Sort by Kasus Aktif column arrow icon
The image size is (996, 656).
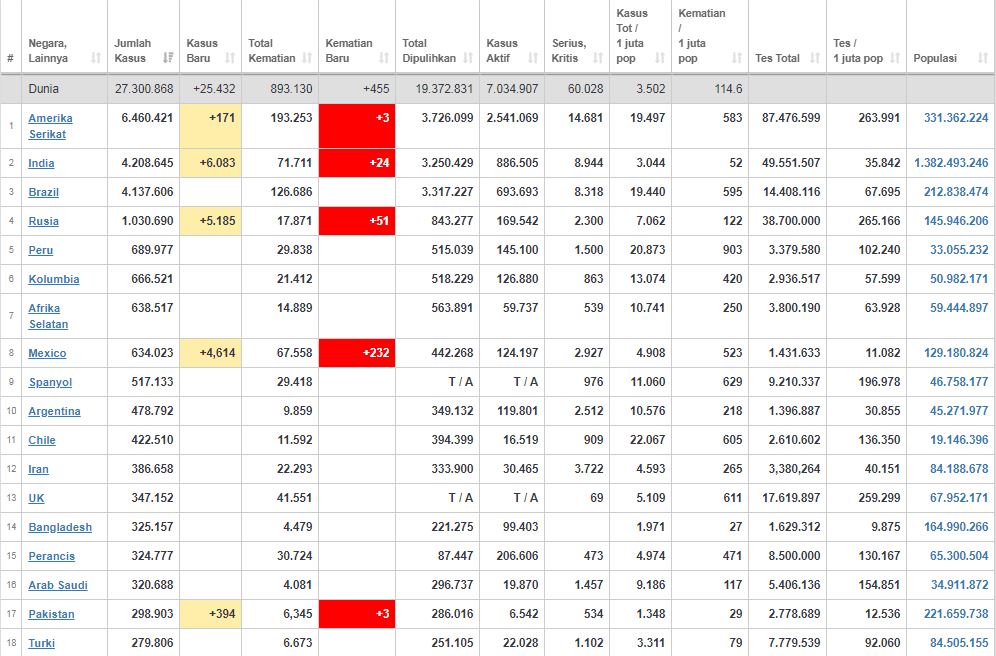[533, 58]
